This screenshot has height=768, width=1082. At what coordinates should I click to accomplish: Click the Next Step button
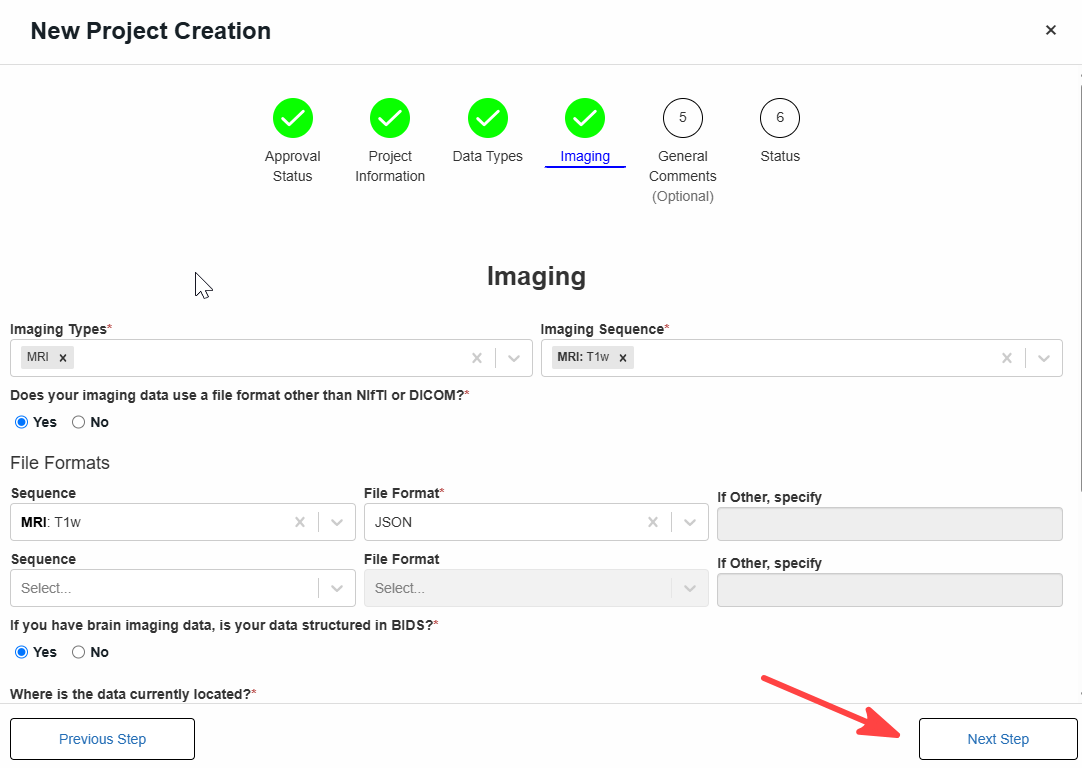998,739
